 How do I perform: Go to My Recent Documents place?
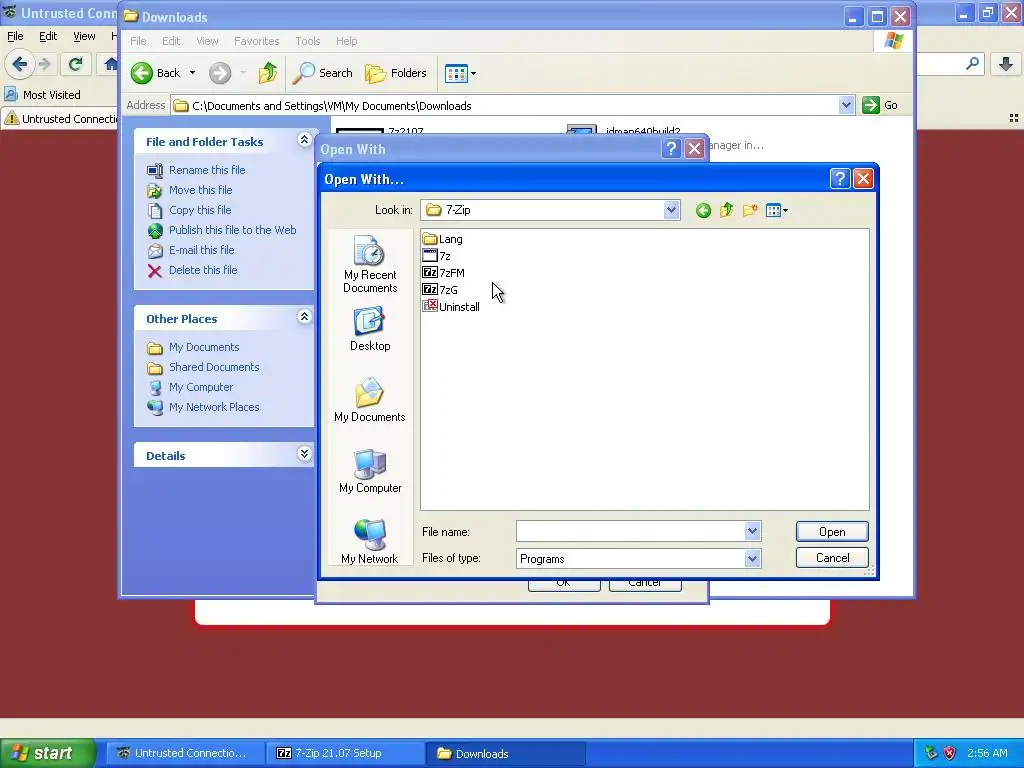pos(370,264)
